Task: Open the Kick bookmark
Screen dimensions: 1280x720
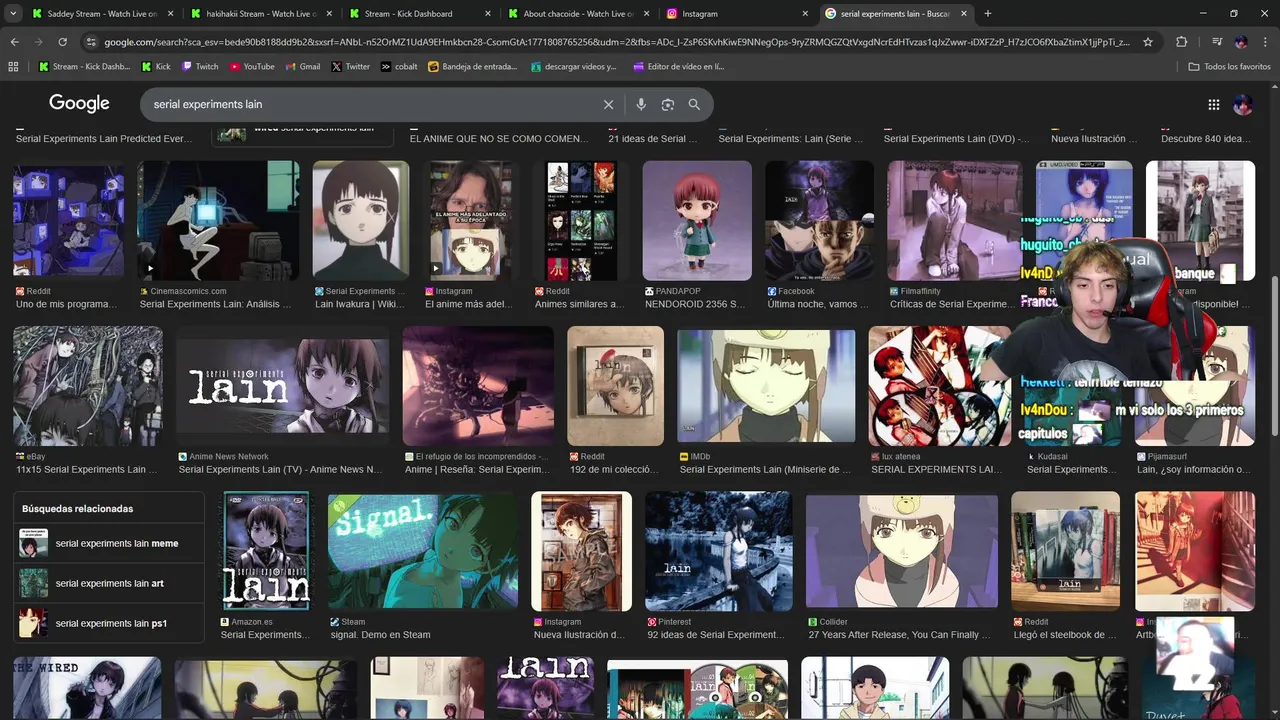Action: 156,66
